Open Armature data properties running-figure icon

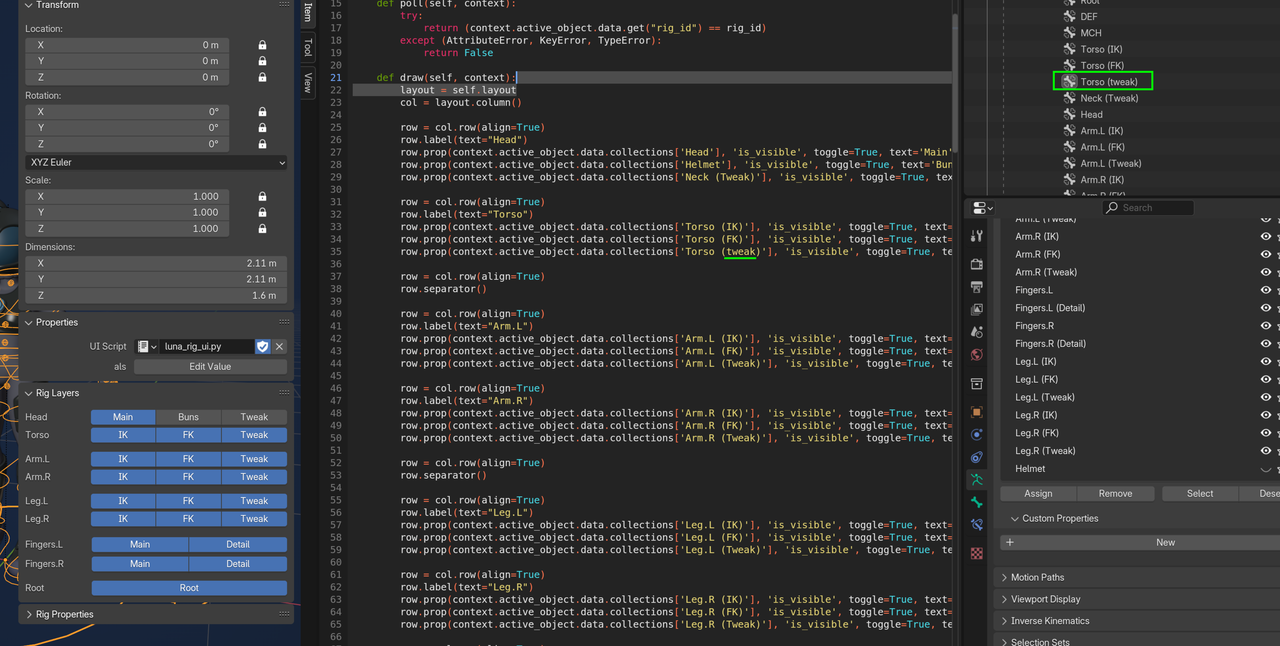pos(976,480)
